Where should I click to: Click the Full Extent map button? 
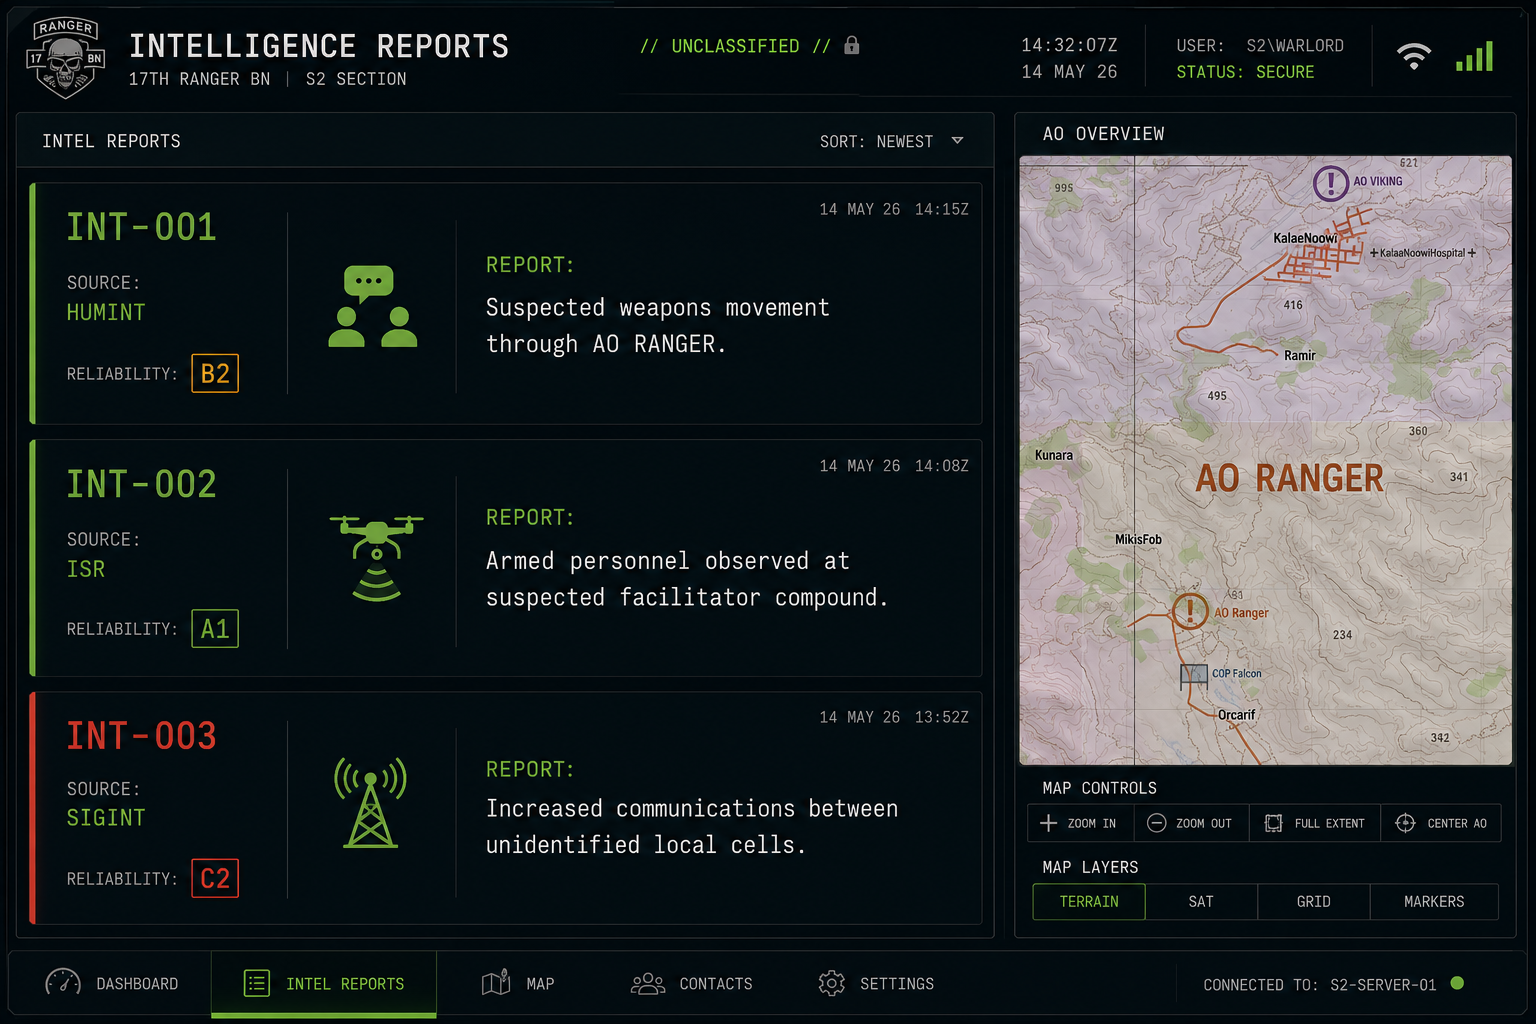click(1315, 823)
